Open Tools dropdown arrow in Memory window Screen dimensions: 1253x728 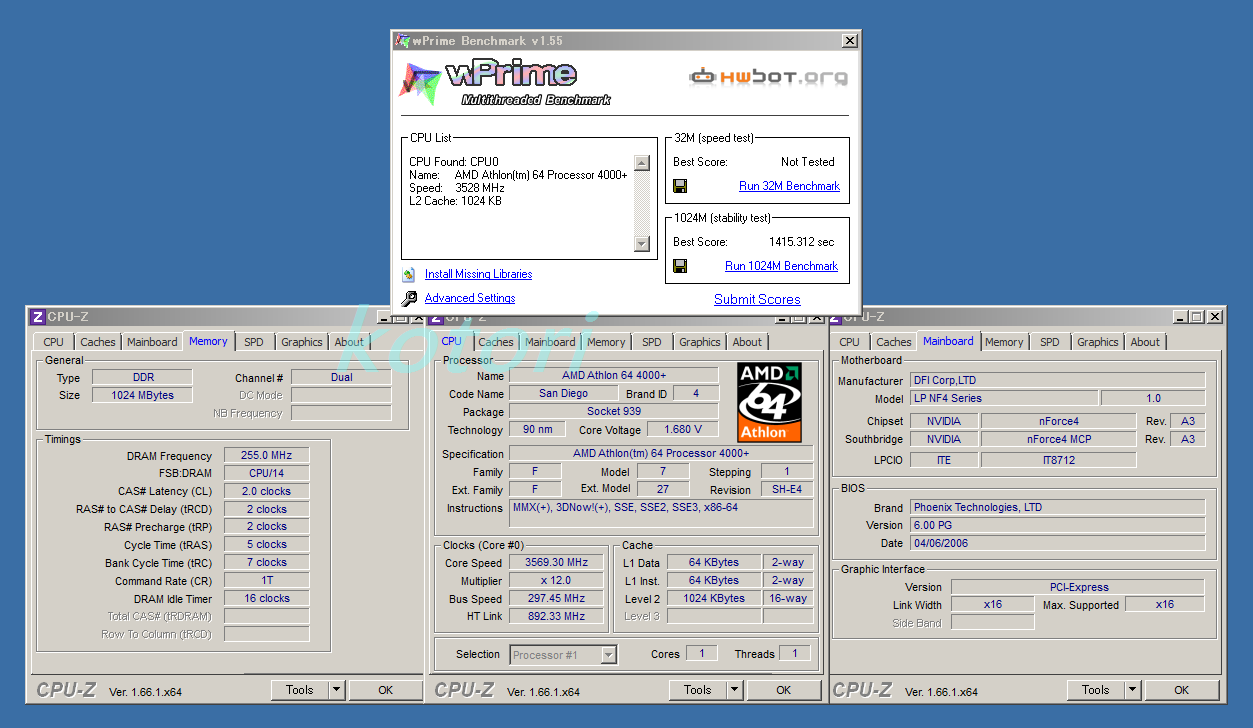(337, 690)
